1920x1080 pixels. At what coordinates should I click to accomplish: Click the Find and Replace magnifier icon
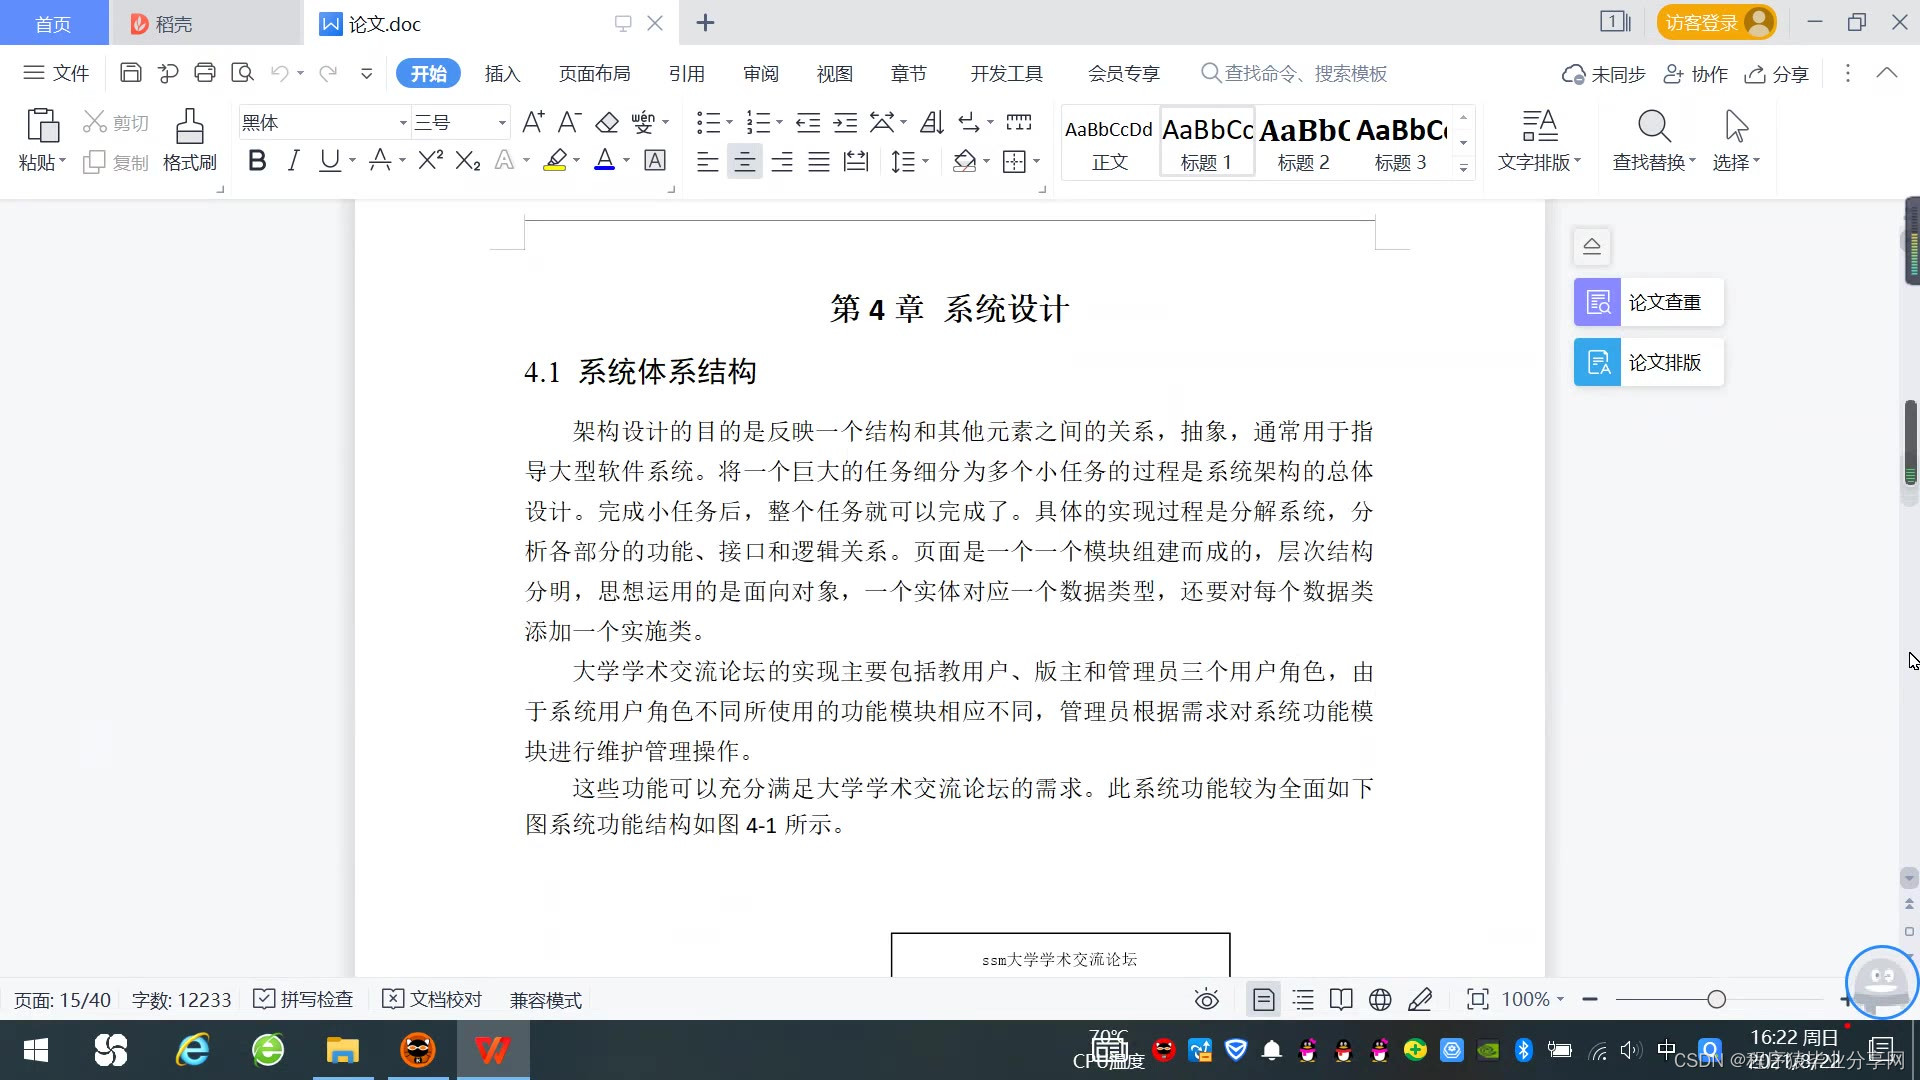1654,127
